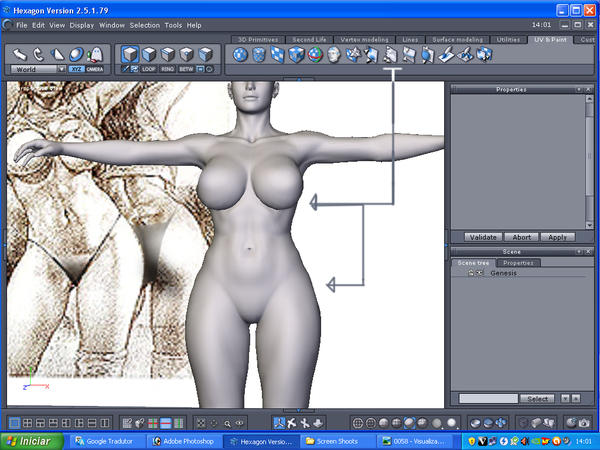Open the Selection menu
Viewport: 600px width, 450px height.
145,25
